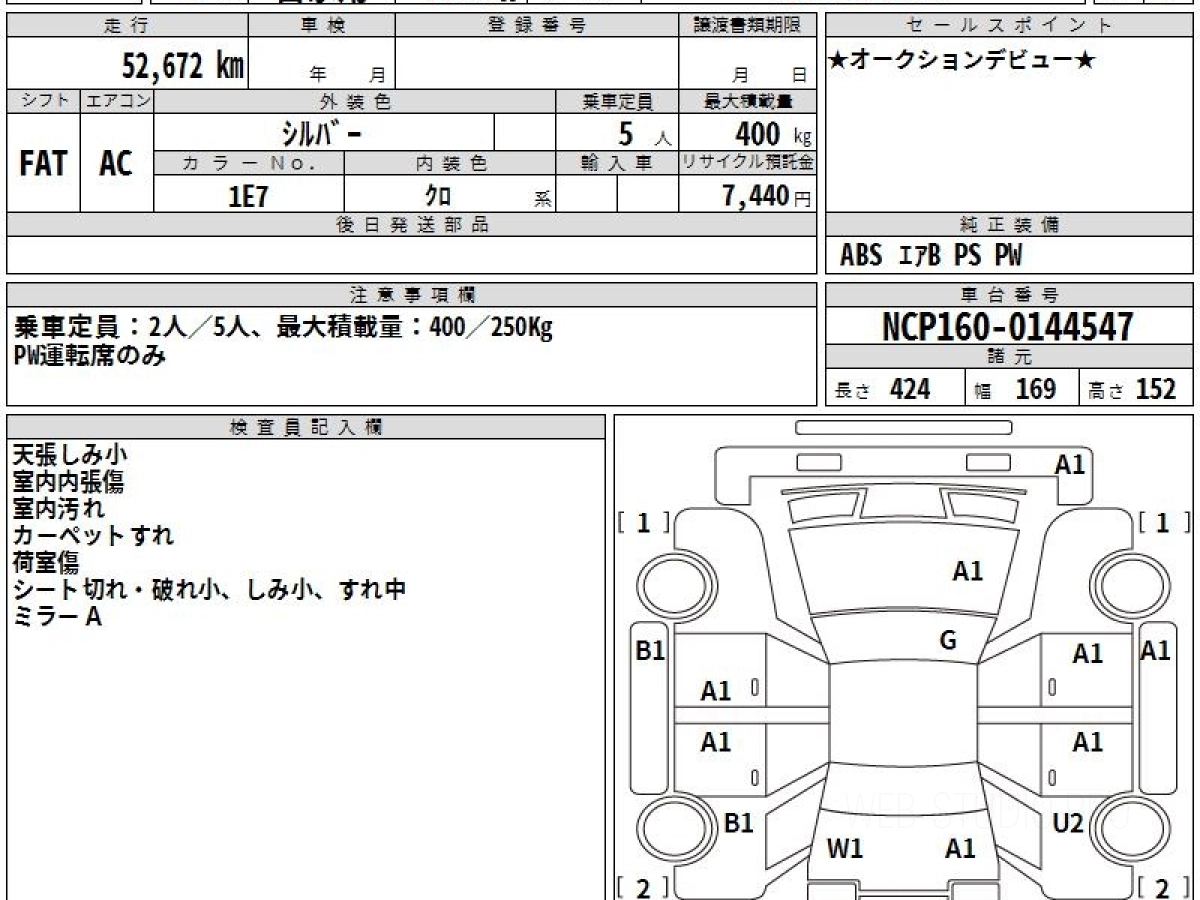
Task: Click the 輸入車 import car header
Action: pyautogui.click(x=616, y=163)
